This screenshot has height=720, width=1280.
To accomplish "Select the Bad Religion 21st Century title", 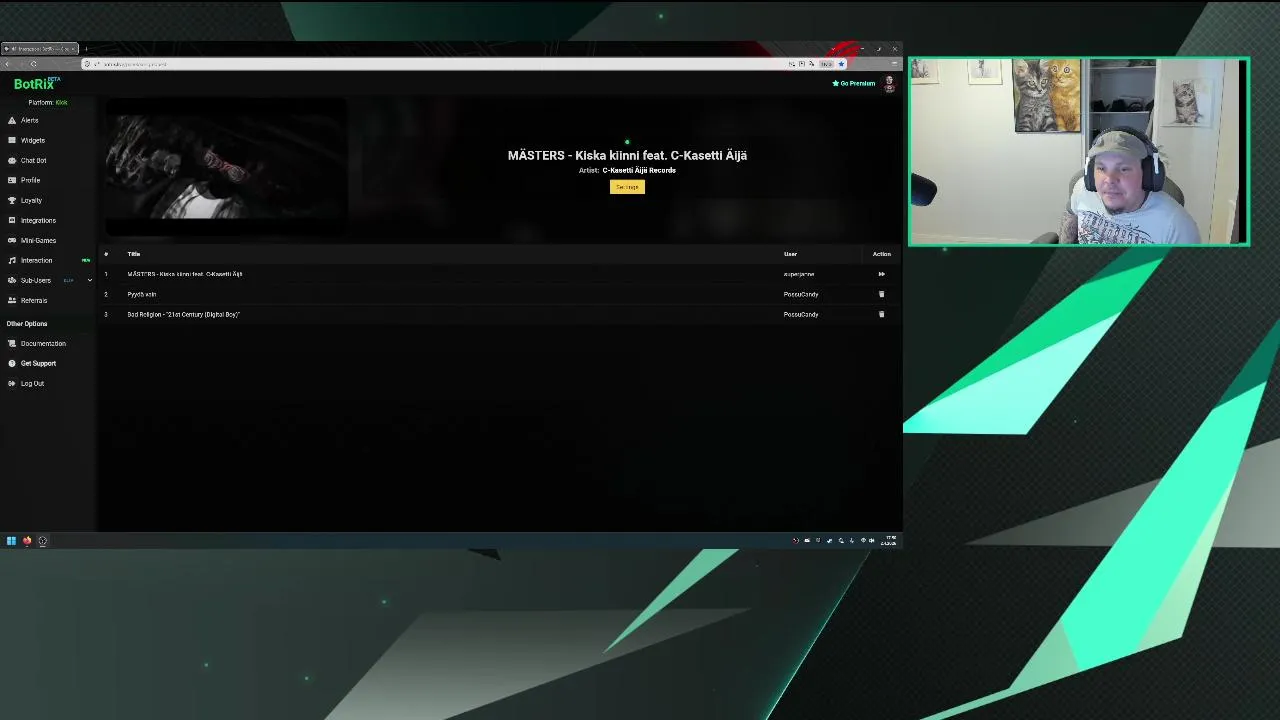I will point(183,314).
